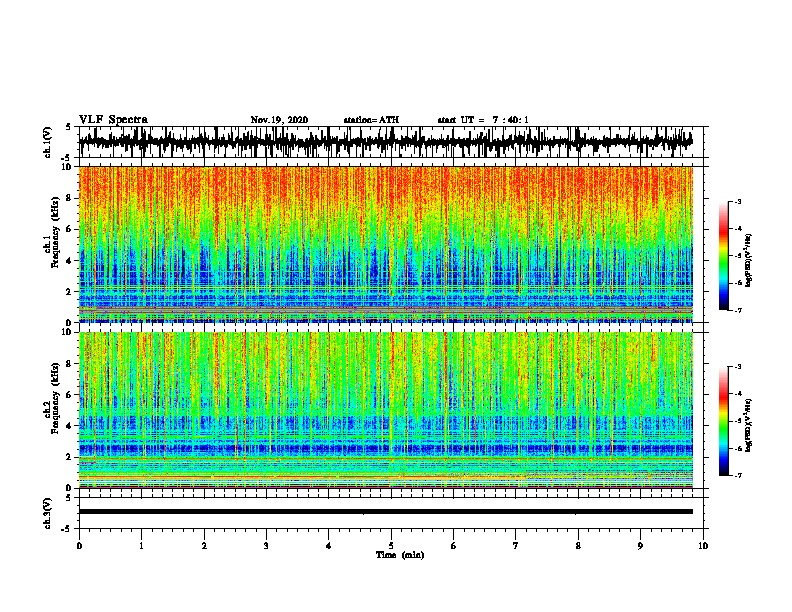Click the time axis tick label "3"
This screenshot has height=612, width=792.
click(x=266, y=546)
